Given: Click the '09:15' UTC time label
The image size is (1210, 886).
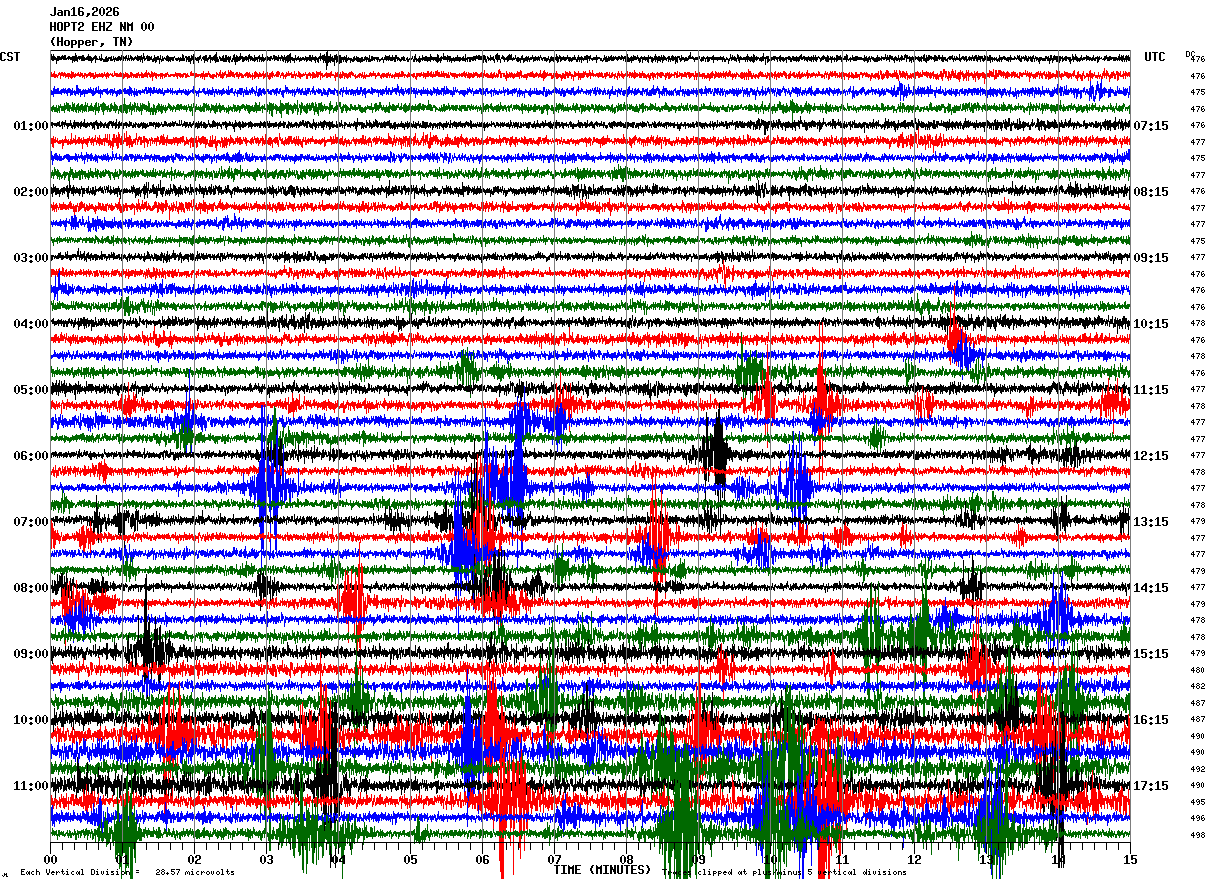Looking at the screenshot, I should point(1151,258).
